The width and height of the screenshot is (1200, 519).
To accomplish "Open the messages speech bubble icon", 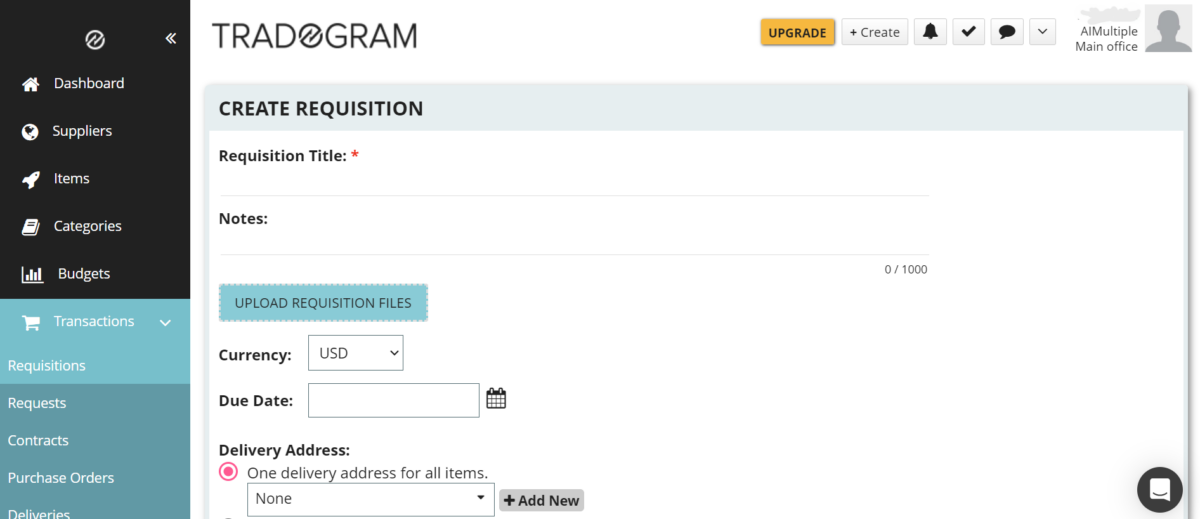I will [1007, 32].
